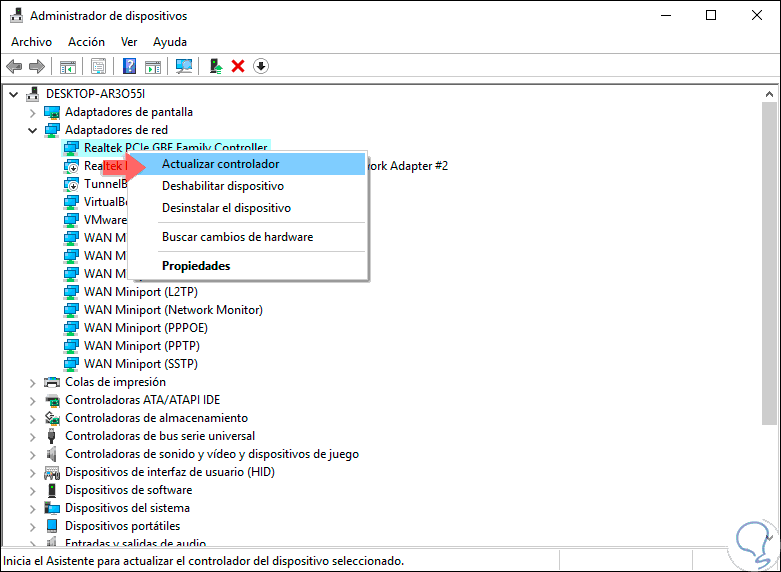
Task: Click the disabled adapter icon beside TunnelB
Action: coord(71,184)
